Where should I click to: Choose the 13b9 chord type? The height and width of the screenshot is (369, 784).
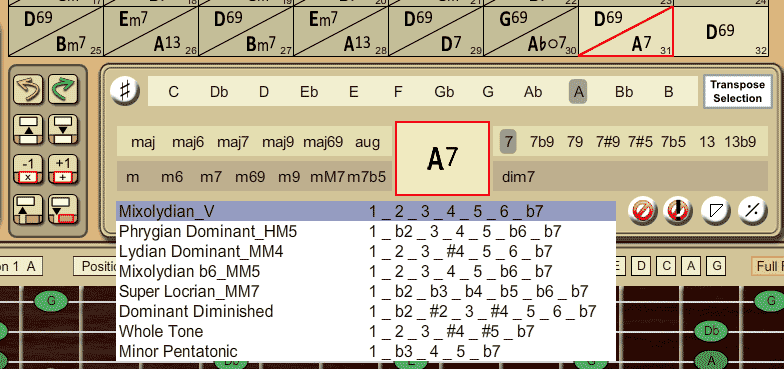click(740, 142)
